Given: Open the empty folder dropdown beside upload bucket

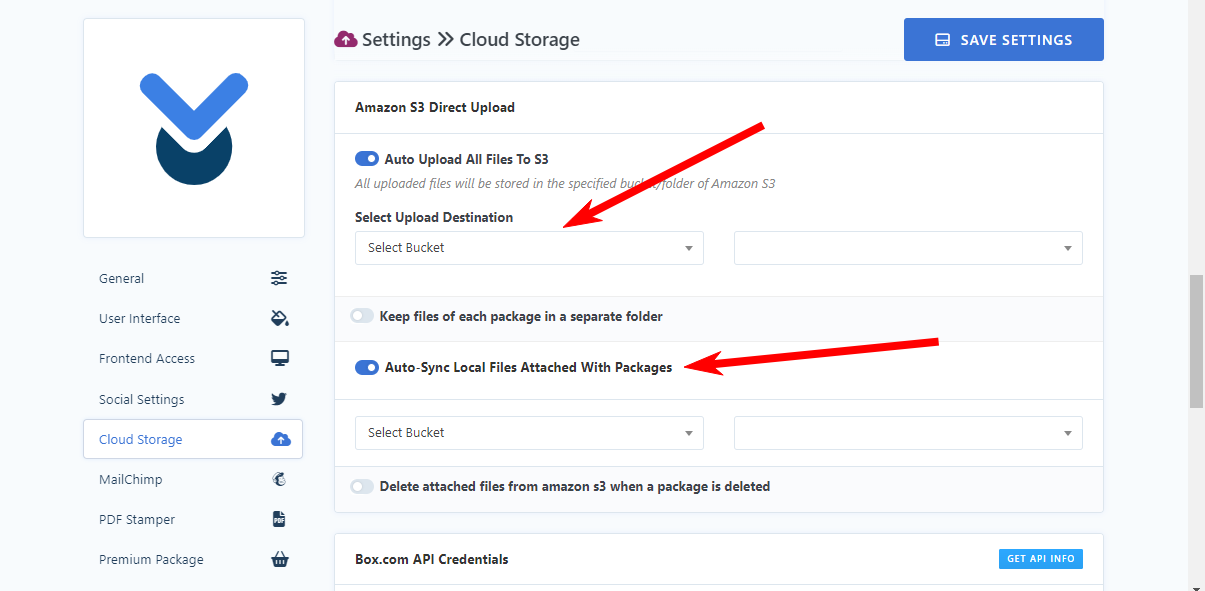Looking at the screenshot, I should click(x=908, y=248).
